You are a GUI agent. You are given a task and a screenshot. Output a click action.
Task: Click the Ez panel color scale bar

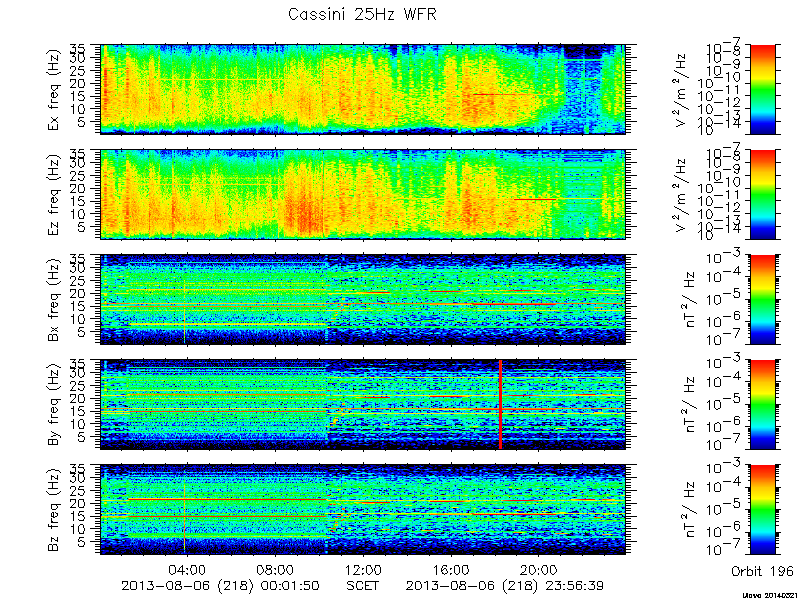[x=763, y=194]
